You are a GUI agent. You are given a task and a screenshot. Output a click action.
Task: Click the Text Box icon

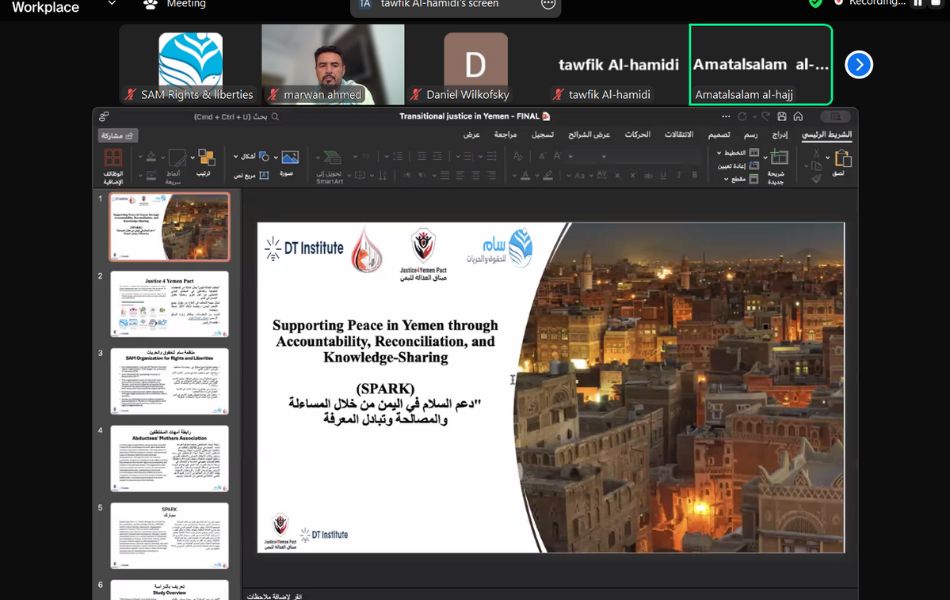point(264,175)
